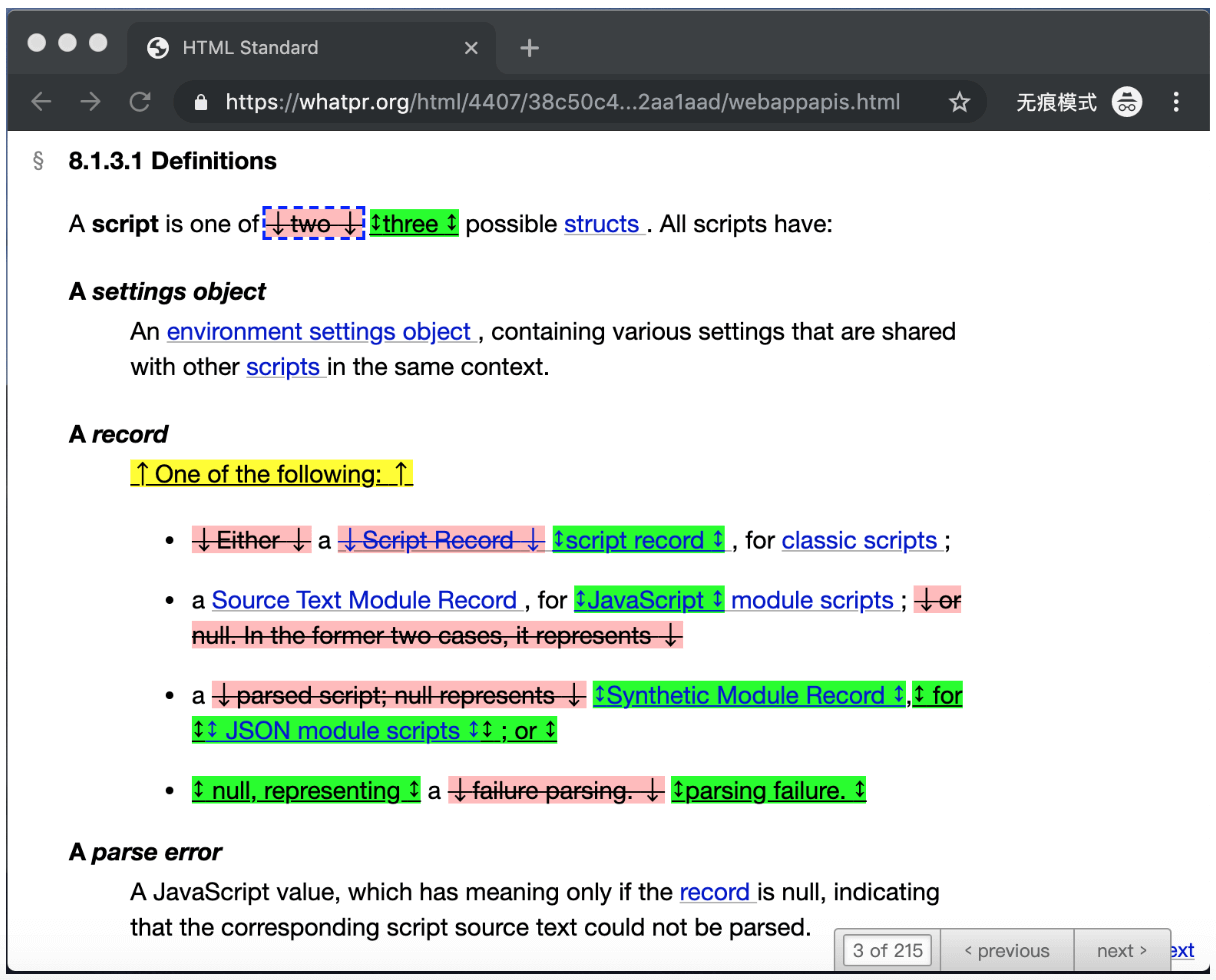
Task: Click the incognito mode badge icon
Action: [x=1127, y=101]
